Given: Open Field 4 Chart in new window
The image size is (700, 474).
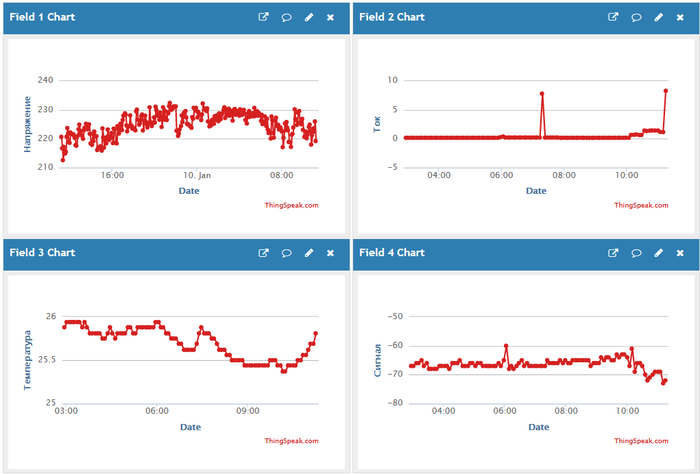Looking at the screenshot, I should [613, 253].
